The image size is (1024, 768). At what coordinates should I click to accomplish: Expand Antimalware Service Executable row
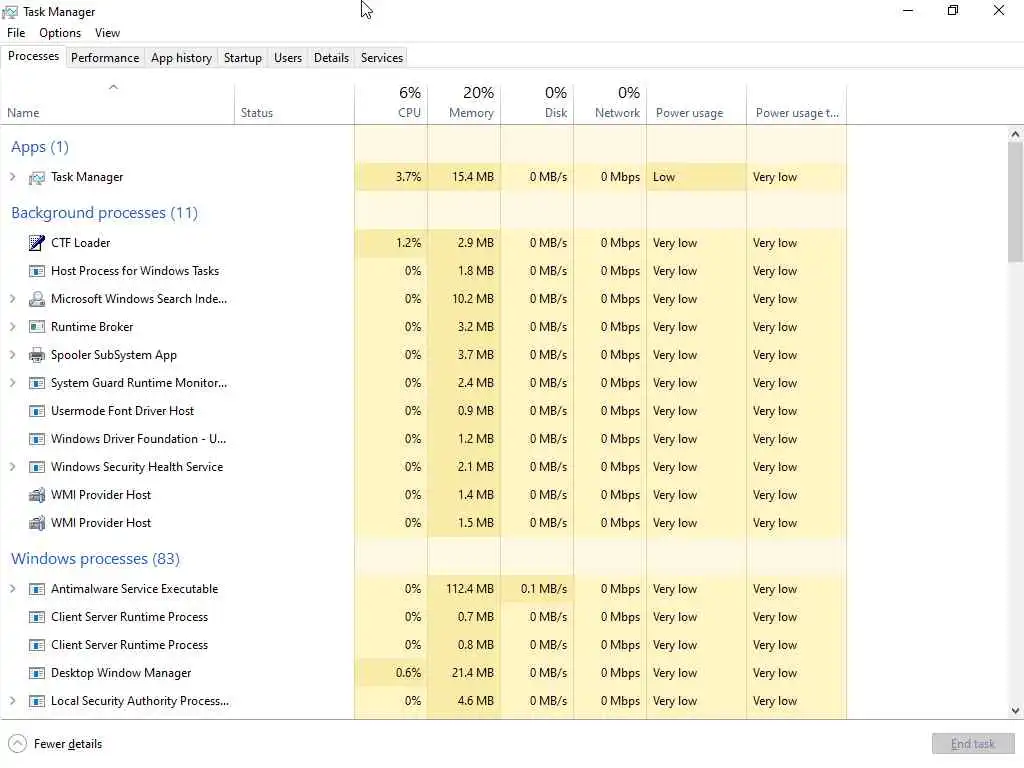[12, 588]
